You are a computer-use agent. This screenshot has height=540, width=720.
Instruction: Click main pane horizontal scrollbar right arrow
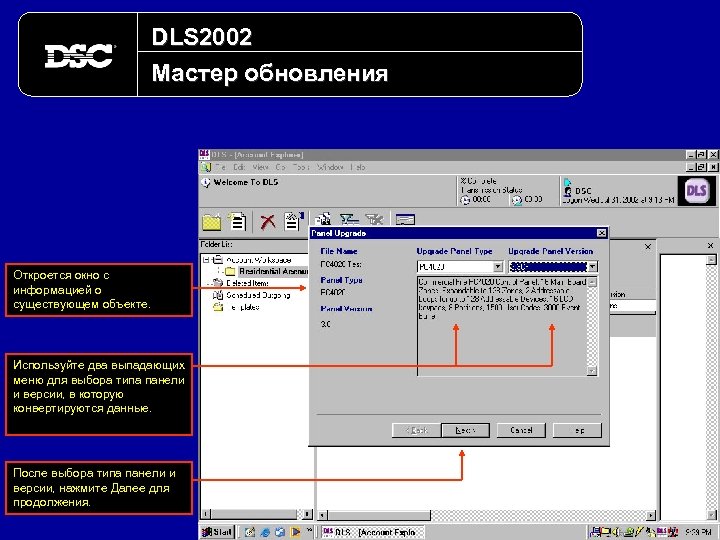tap(651, 515)
